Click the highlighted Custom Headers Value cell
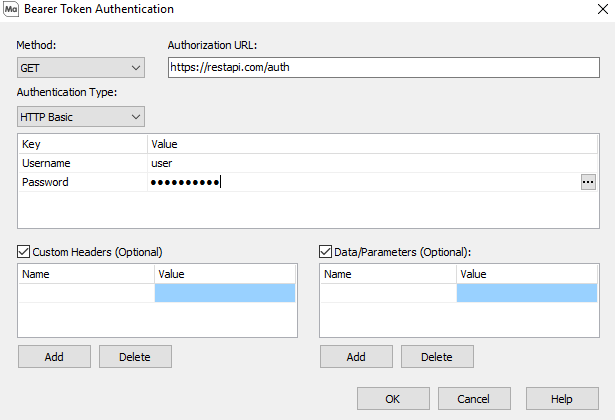Screen dimensions: 615x420 (x=225, y=293)
